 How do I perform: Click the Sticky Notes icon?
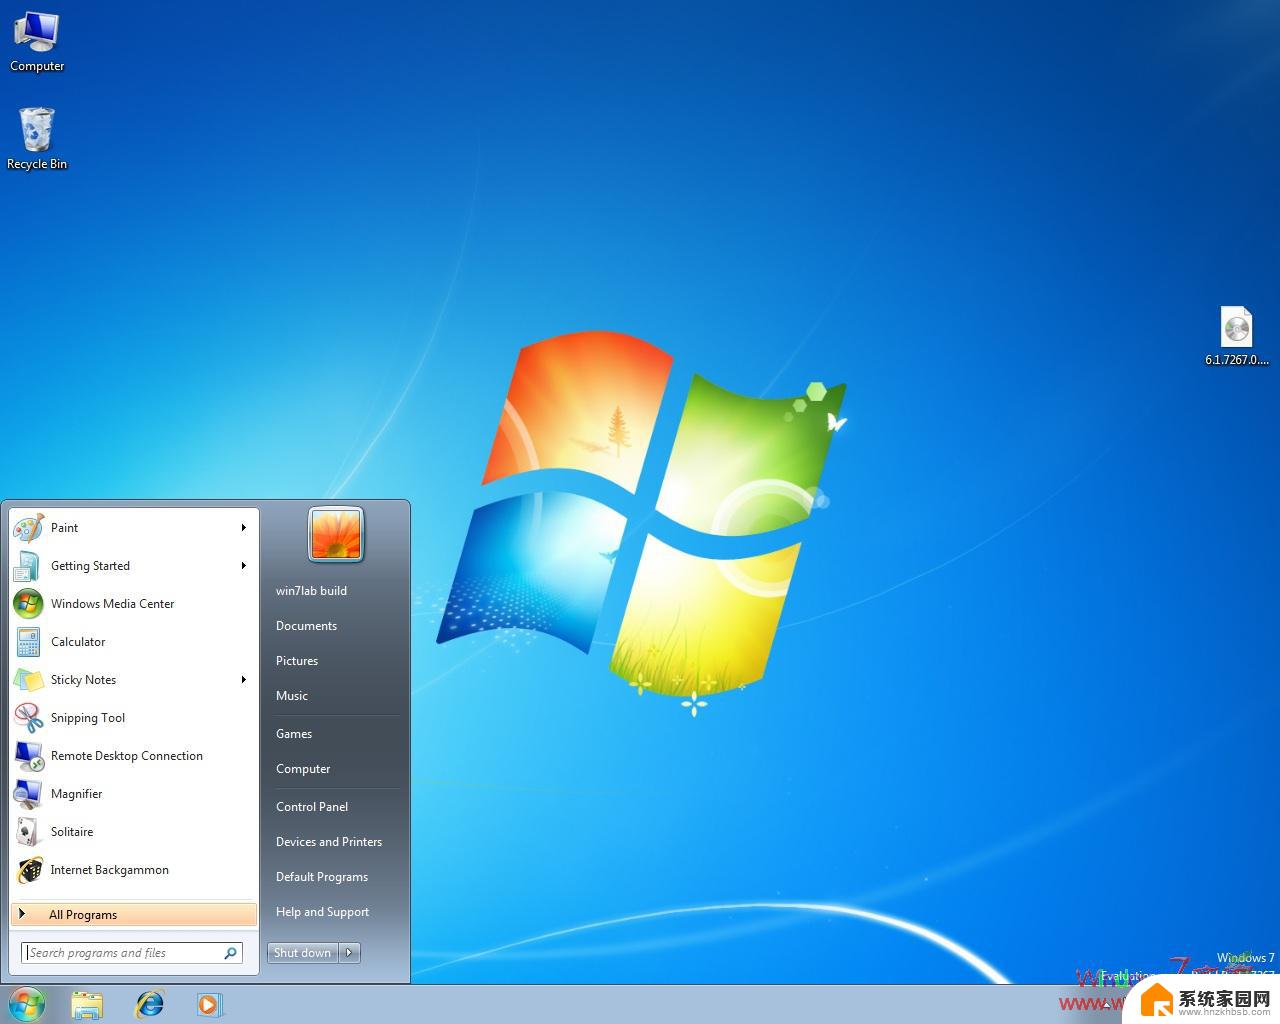coord(28,680)
